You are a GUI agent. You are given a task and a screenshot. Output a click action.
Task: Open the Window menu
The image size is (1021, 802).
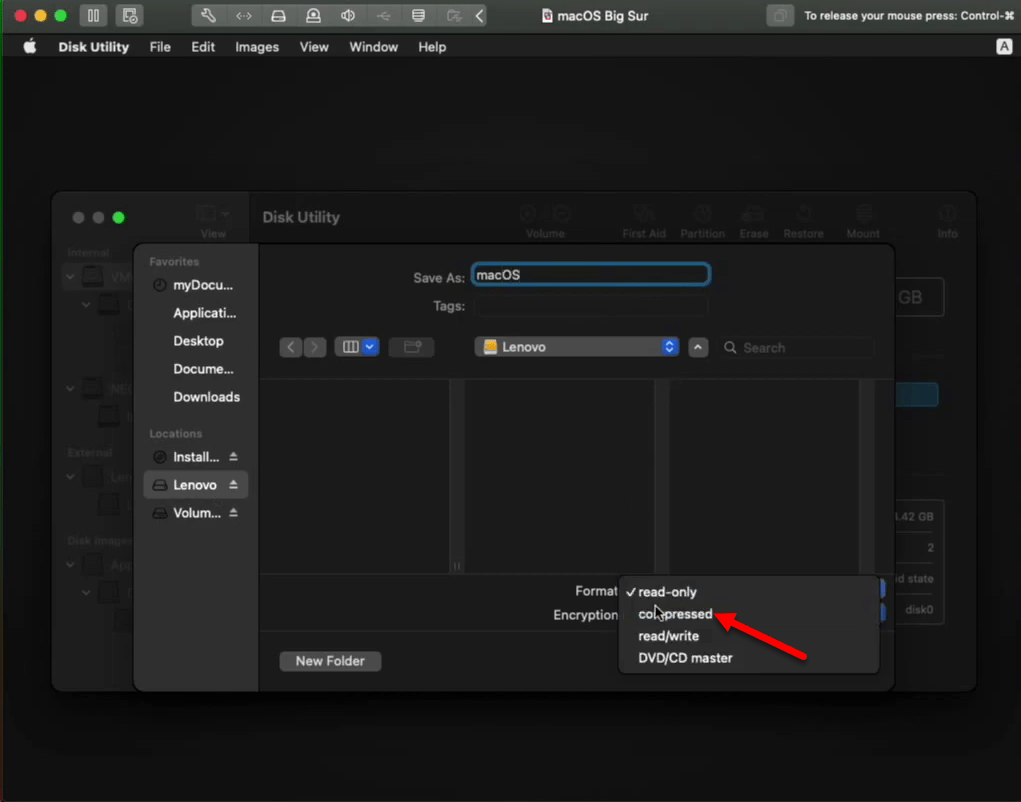pyautogui.click(x=374, y=47)
